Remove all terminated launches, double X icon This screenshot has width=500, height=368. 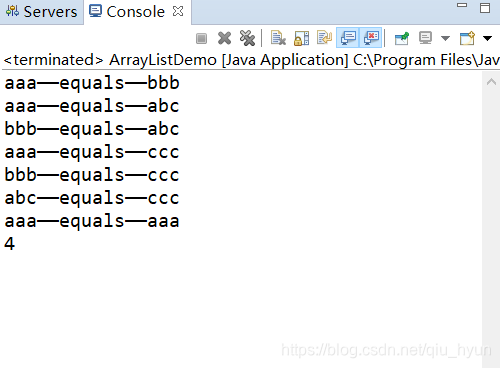[x=247, y=38]
